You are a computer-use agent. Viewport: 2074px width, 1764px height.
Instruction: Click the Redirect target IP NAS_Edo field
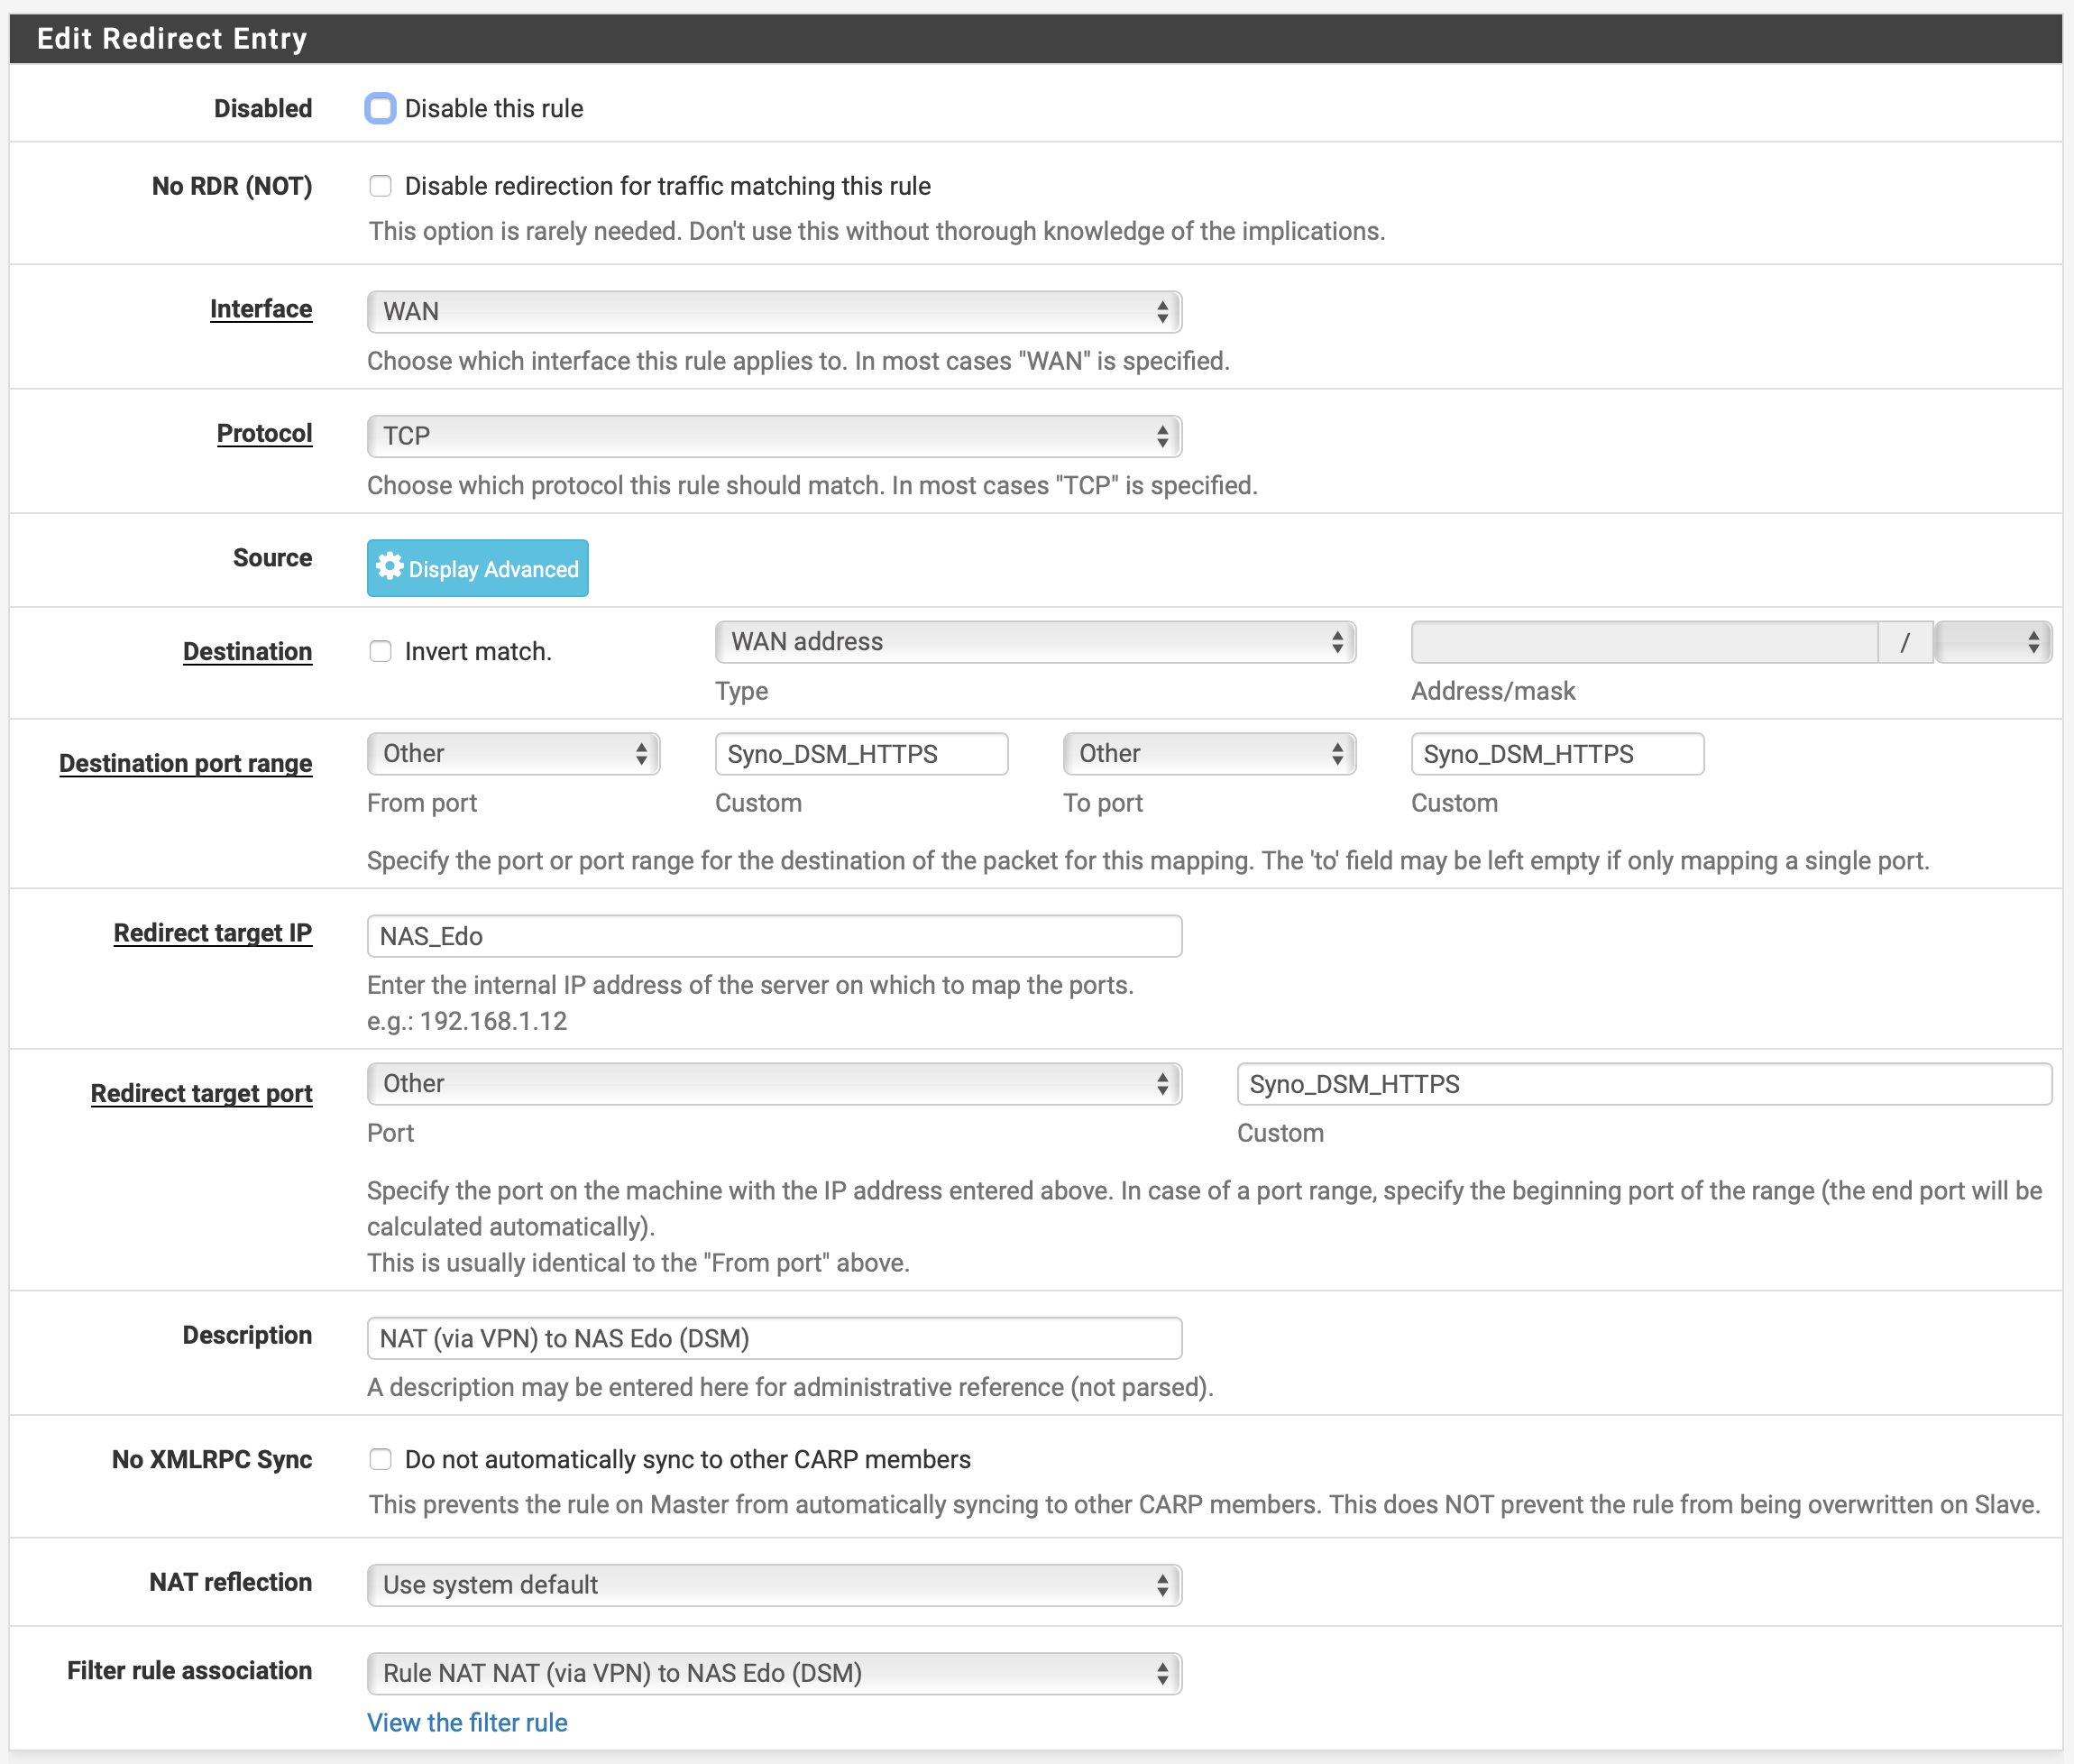point(773,936)
